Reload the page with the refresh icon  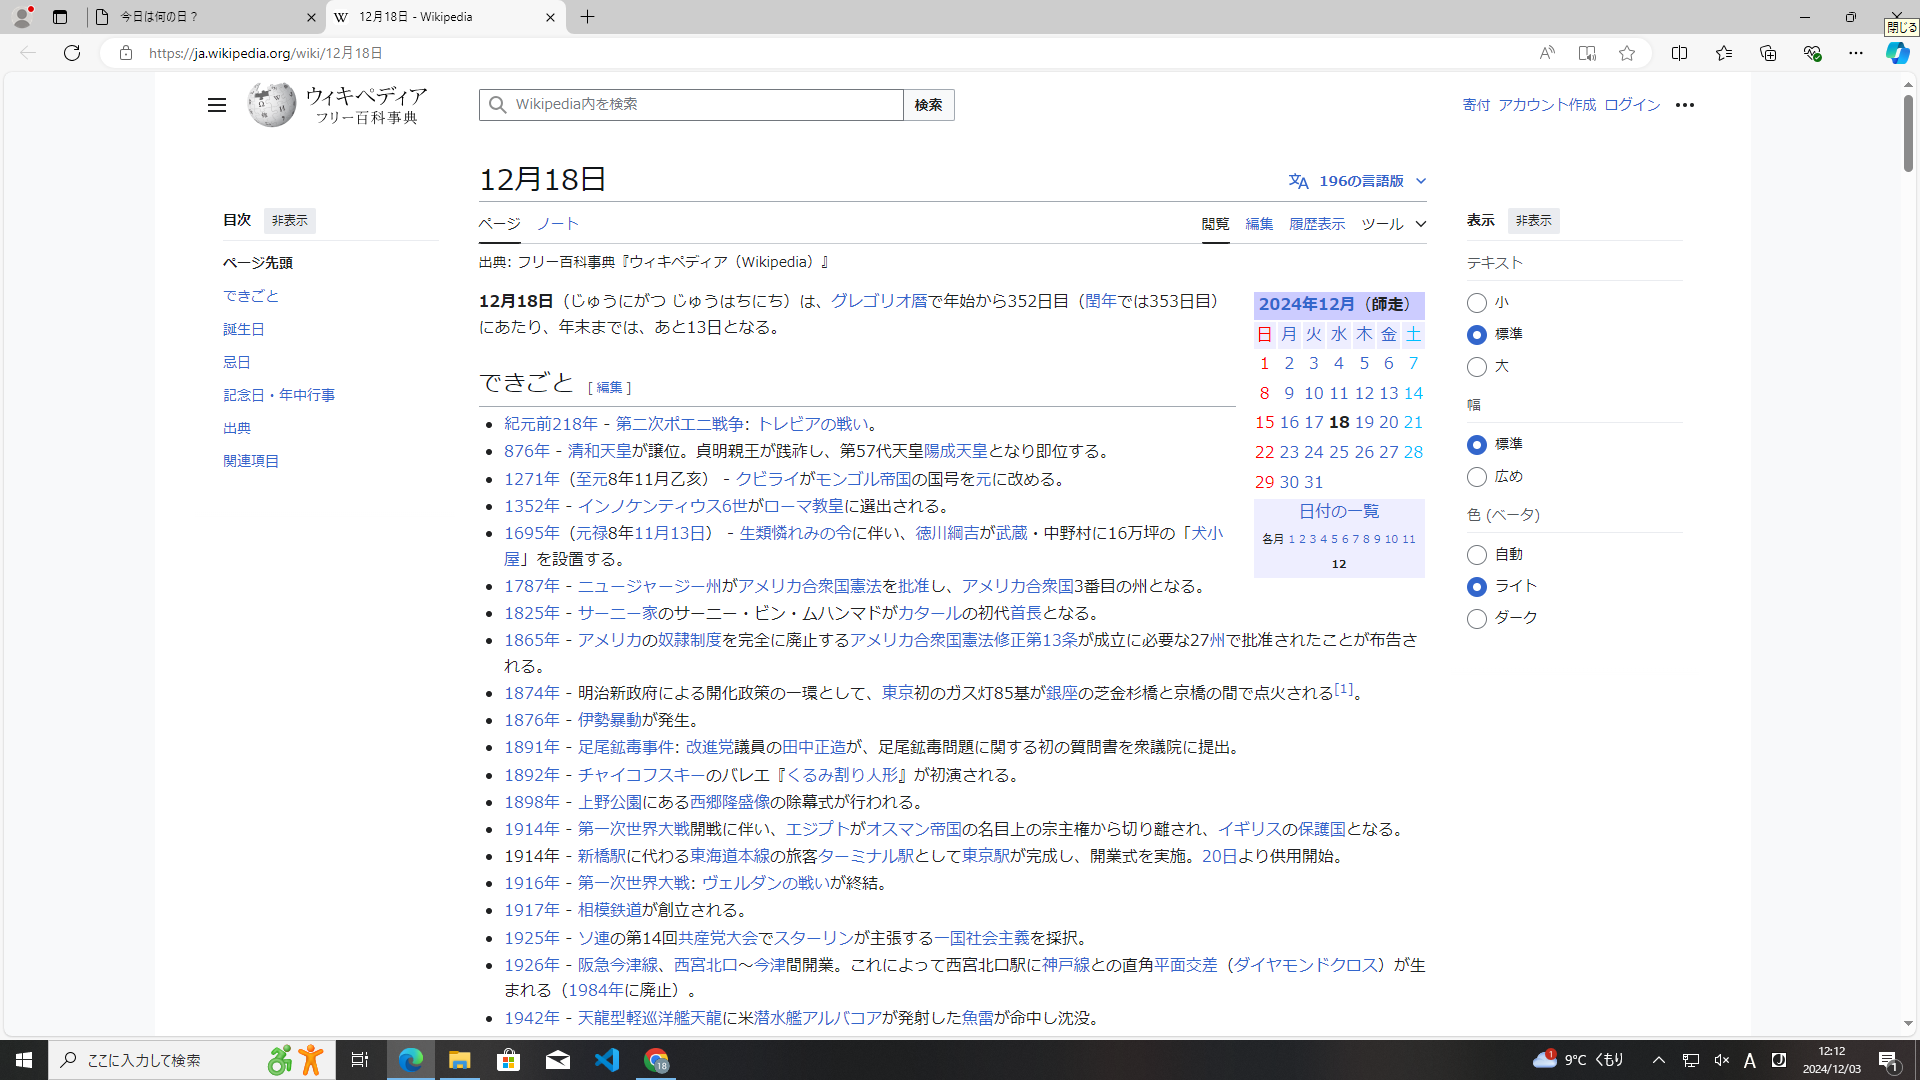71,53
